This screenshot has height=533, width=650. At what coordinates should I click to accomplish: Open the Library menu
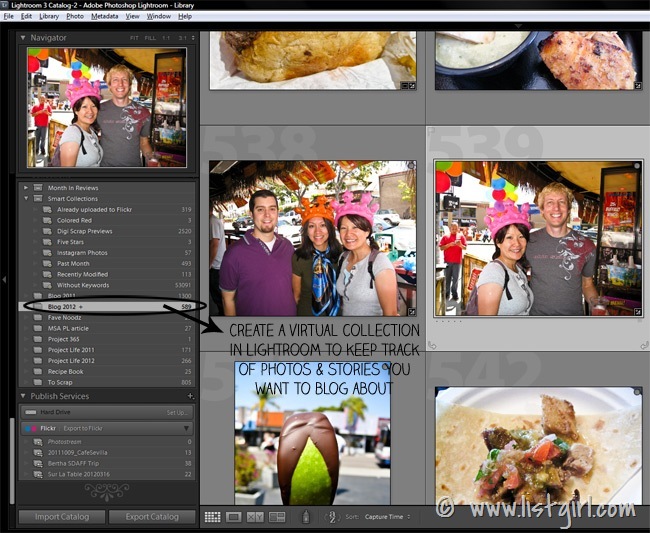[49, 17]
